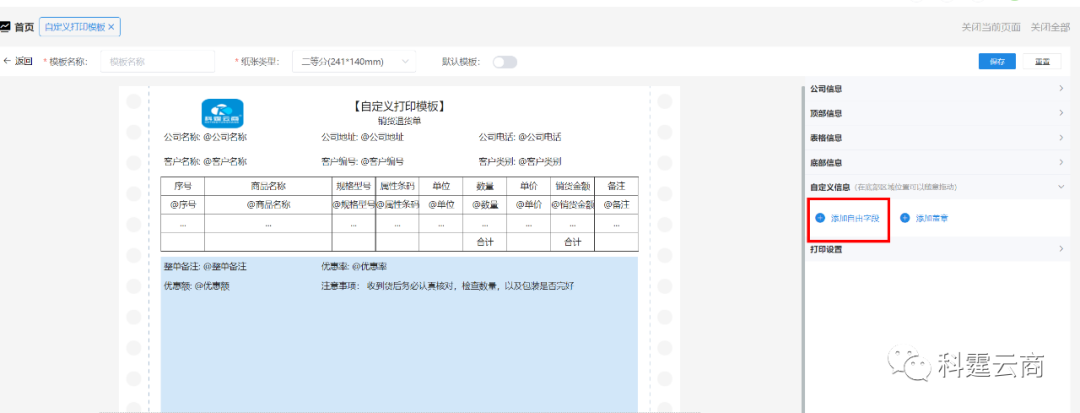Image resolution: width=1080 pixels, height=413 pixels.
Task: Close the 自定义打印模板 tab with its X
Action: coord(112,27)
